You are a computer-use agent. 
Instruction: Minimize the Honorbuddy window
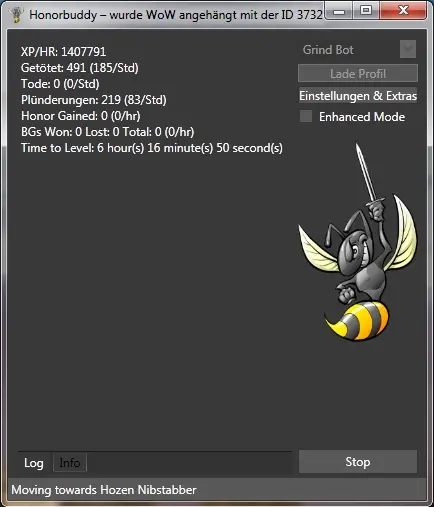(x=339, y=12)
